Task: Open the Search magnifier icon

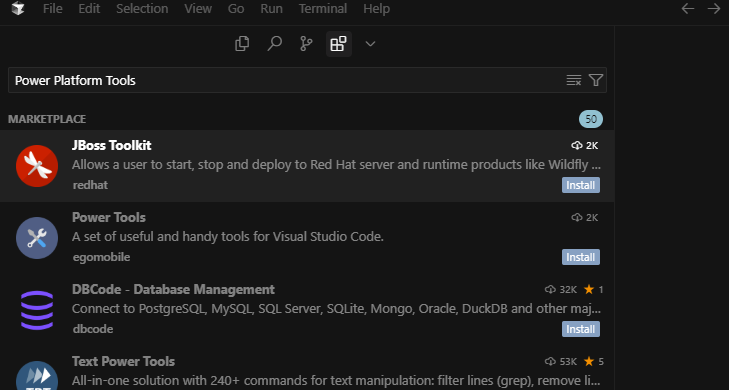Action: [x=274, y=44]
